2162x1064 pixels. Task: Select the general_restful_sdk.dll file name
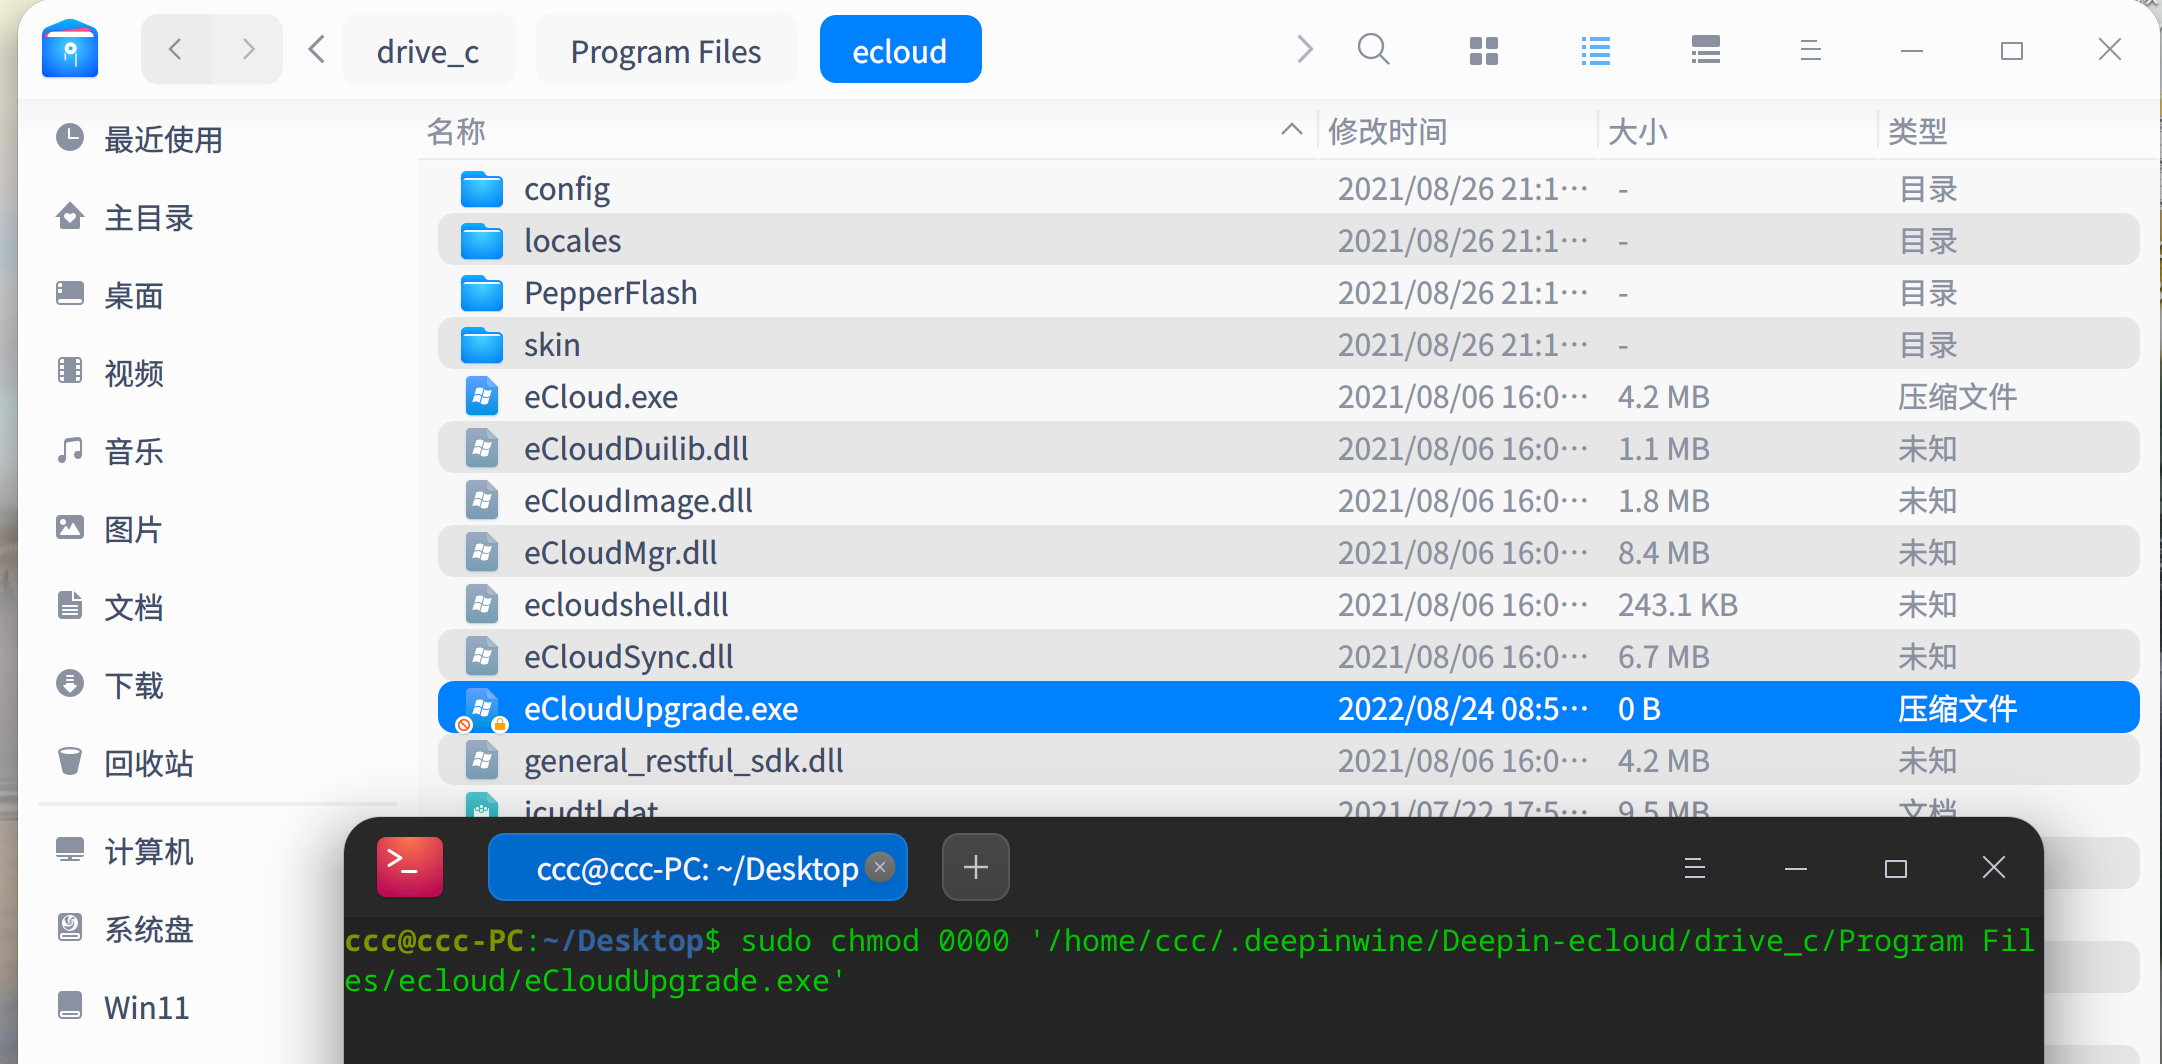684,761
